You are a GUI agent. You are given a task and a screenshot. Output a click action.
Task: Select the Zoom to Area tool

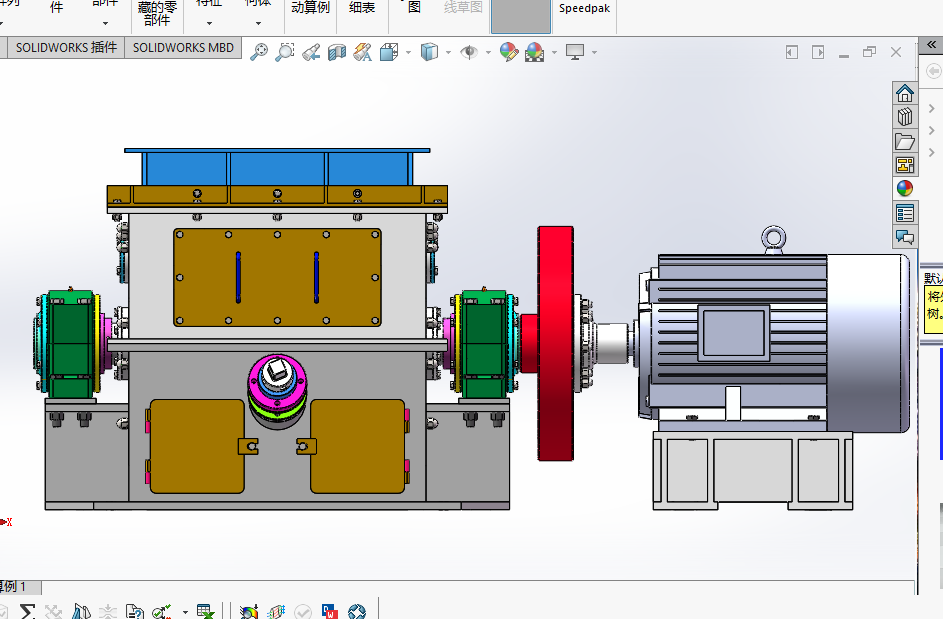pyautogui.click(x=284, y=52)
